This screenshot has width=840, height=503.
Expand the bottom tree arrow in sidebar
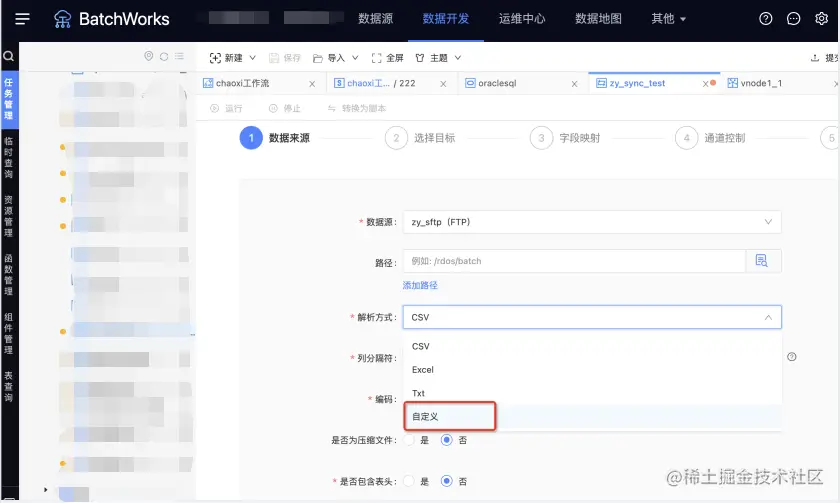coord(46,490)
